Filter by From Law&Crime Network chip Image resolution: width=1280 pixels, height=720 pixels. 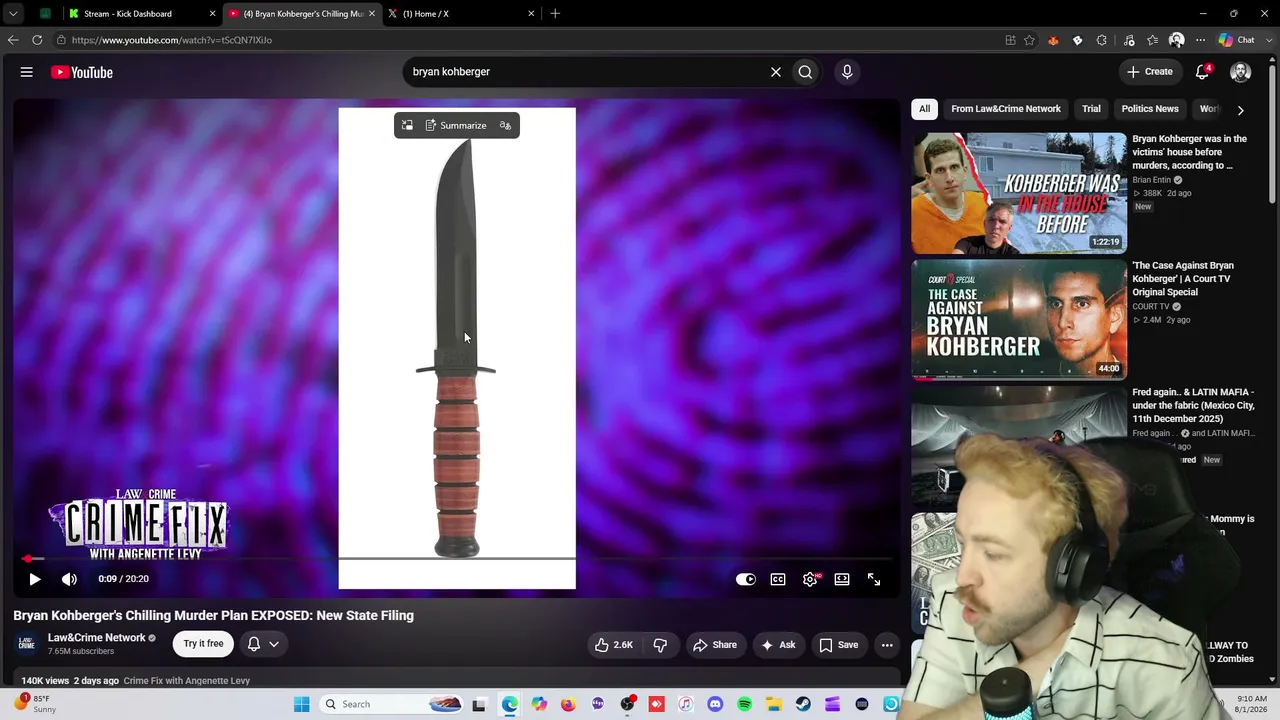point(1006,109)
